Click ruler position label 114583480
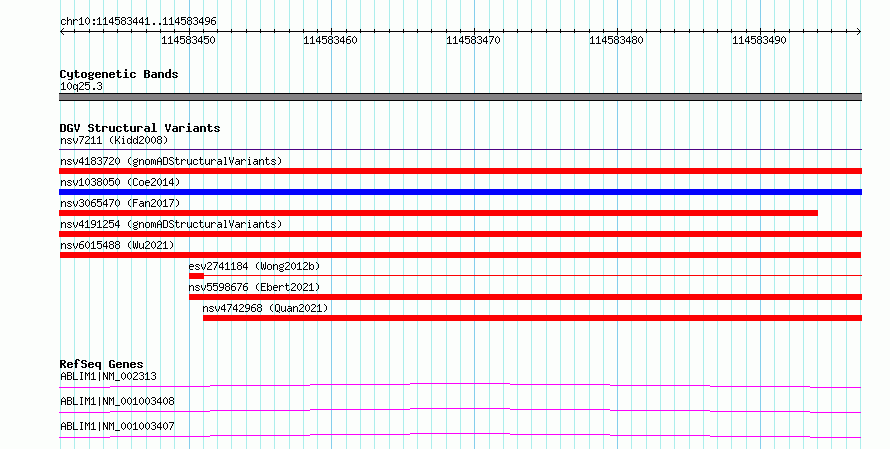Screen dimensions: 890x449 coord(616,40)
